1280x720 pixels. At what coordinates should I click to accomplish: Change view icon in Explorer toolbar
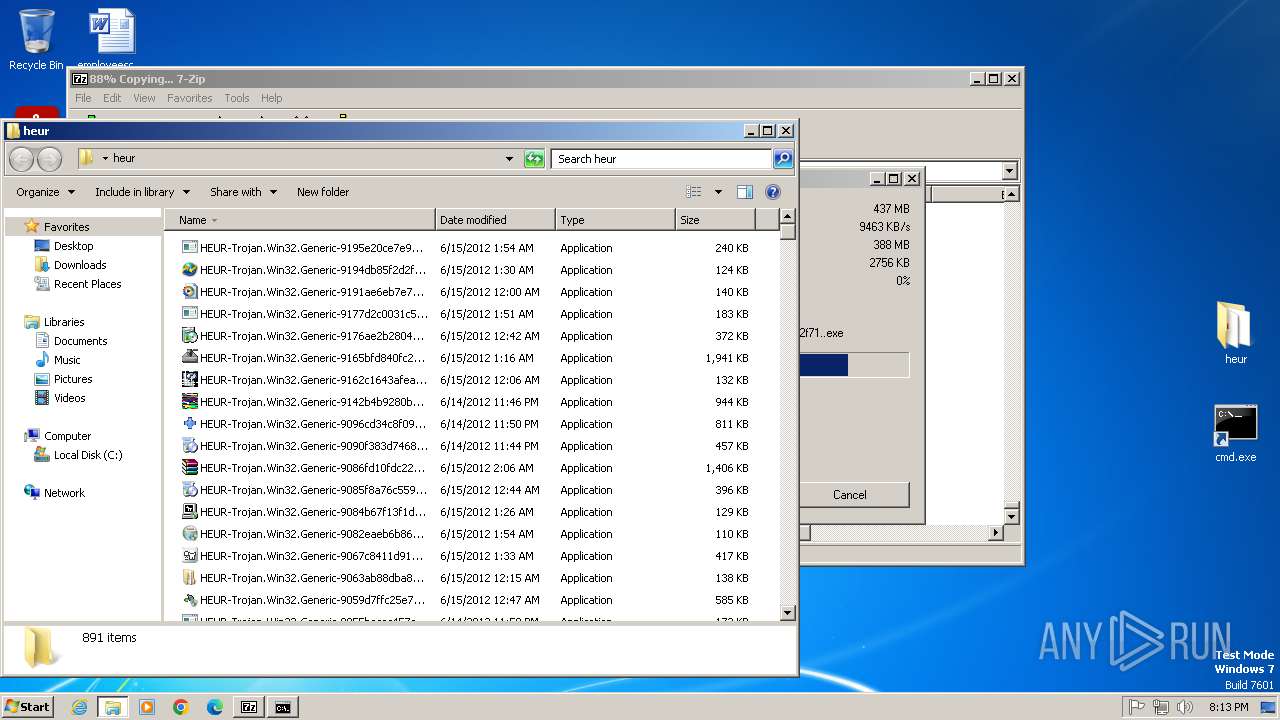tap(693, 192)
